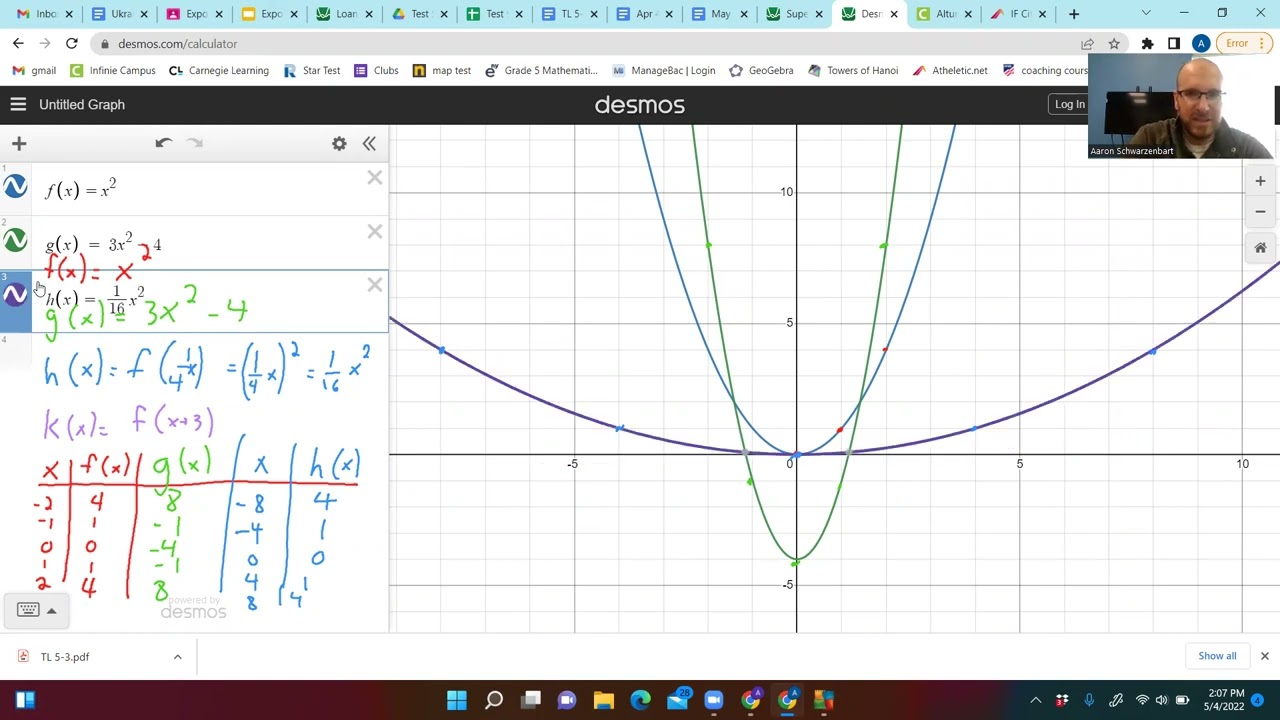This screenshot has height=720, width=1280.
Task: Reload the Desmos page
Action: (72, 44)
